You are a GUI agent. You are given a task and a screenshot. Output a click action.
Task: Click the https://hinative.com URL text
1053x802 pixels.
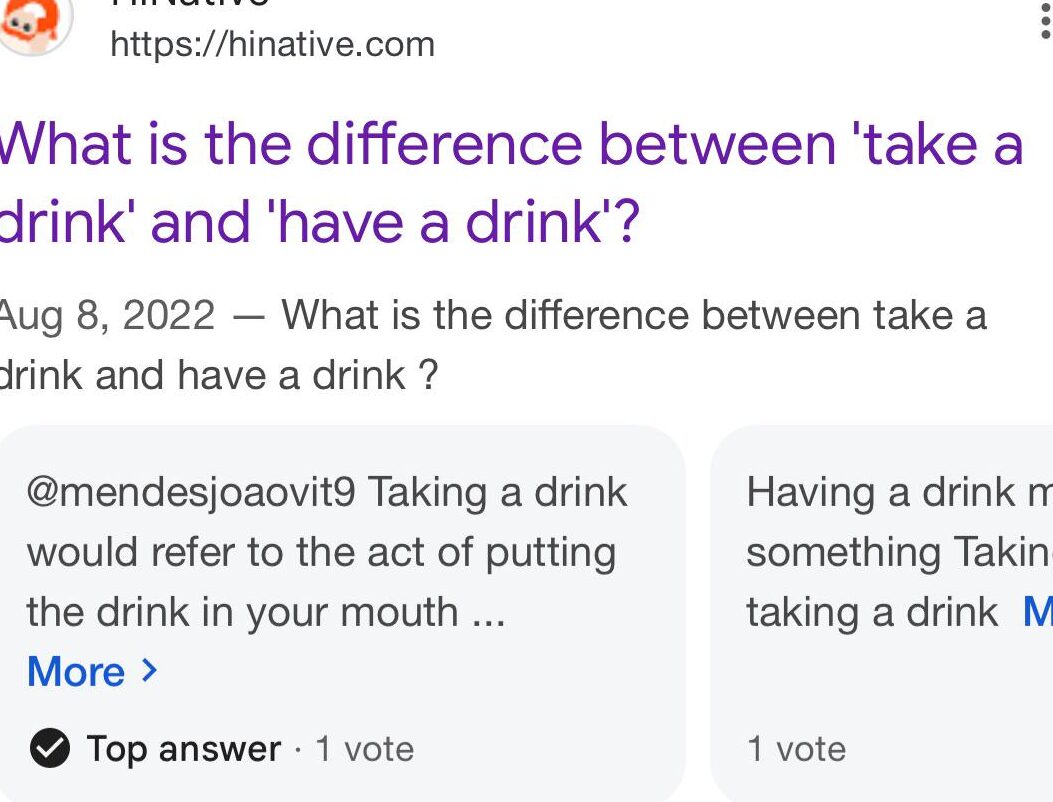tap(272, 44)
